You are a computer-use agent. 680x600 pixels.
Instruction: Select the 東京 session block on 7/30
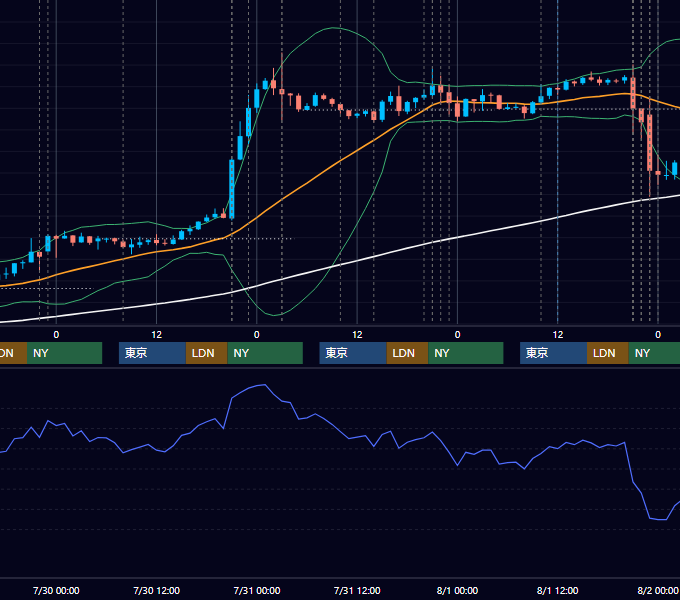pyautogui.click(x=153, y=353)
